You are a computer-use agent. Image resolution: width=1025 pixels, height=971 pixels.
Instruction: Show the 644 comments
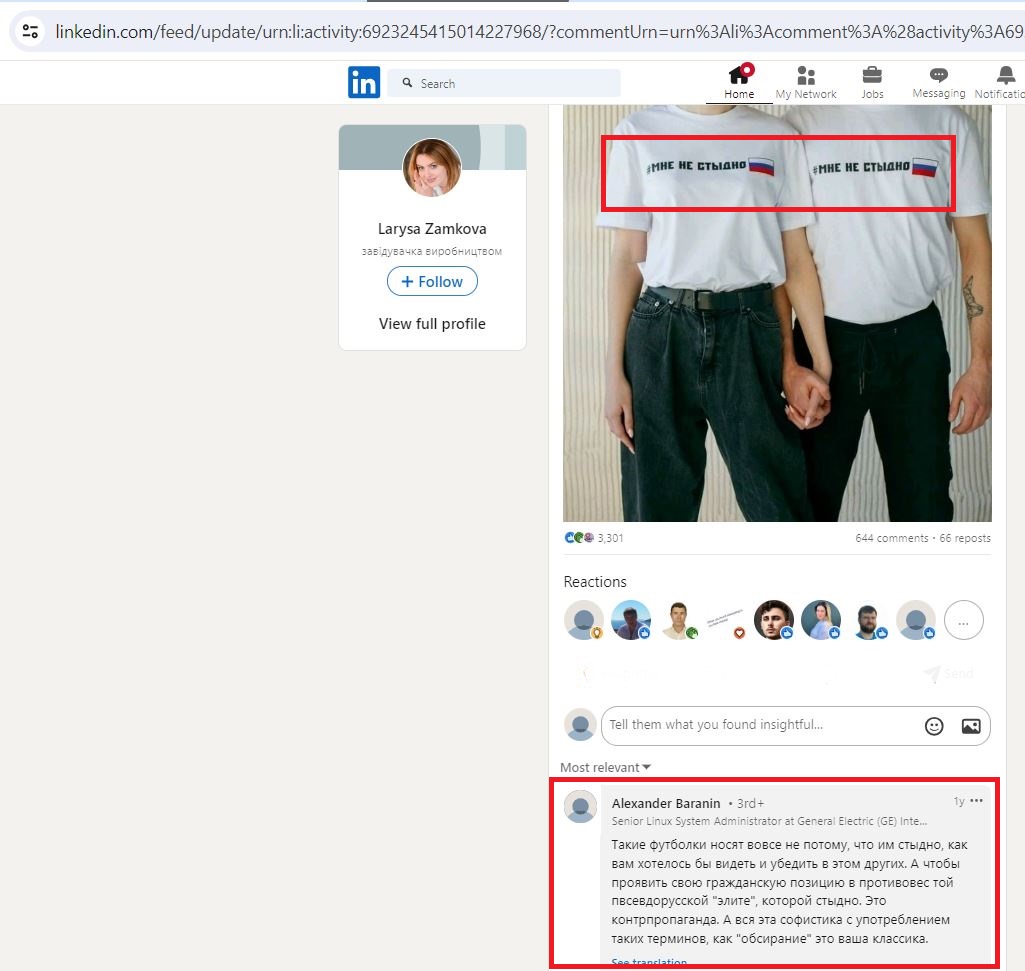(892, 538)
